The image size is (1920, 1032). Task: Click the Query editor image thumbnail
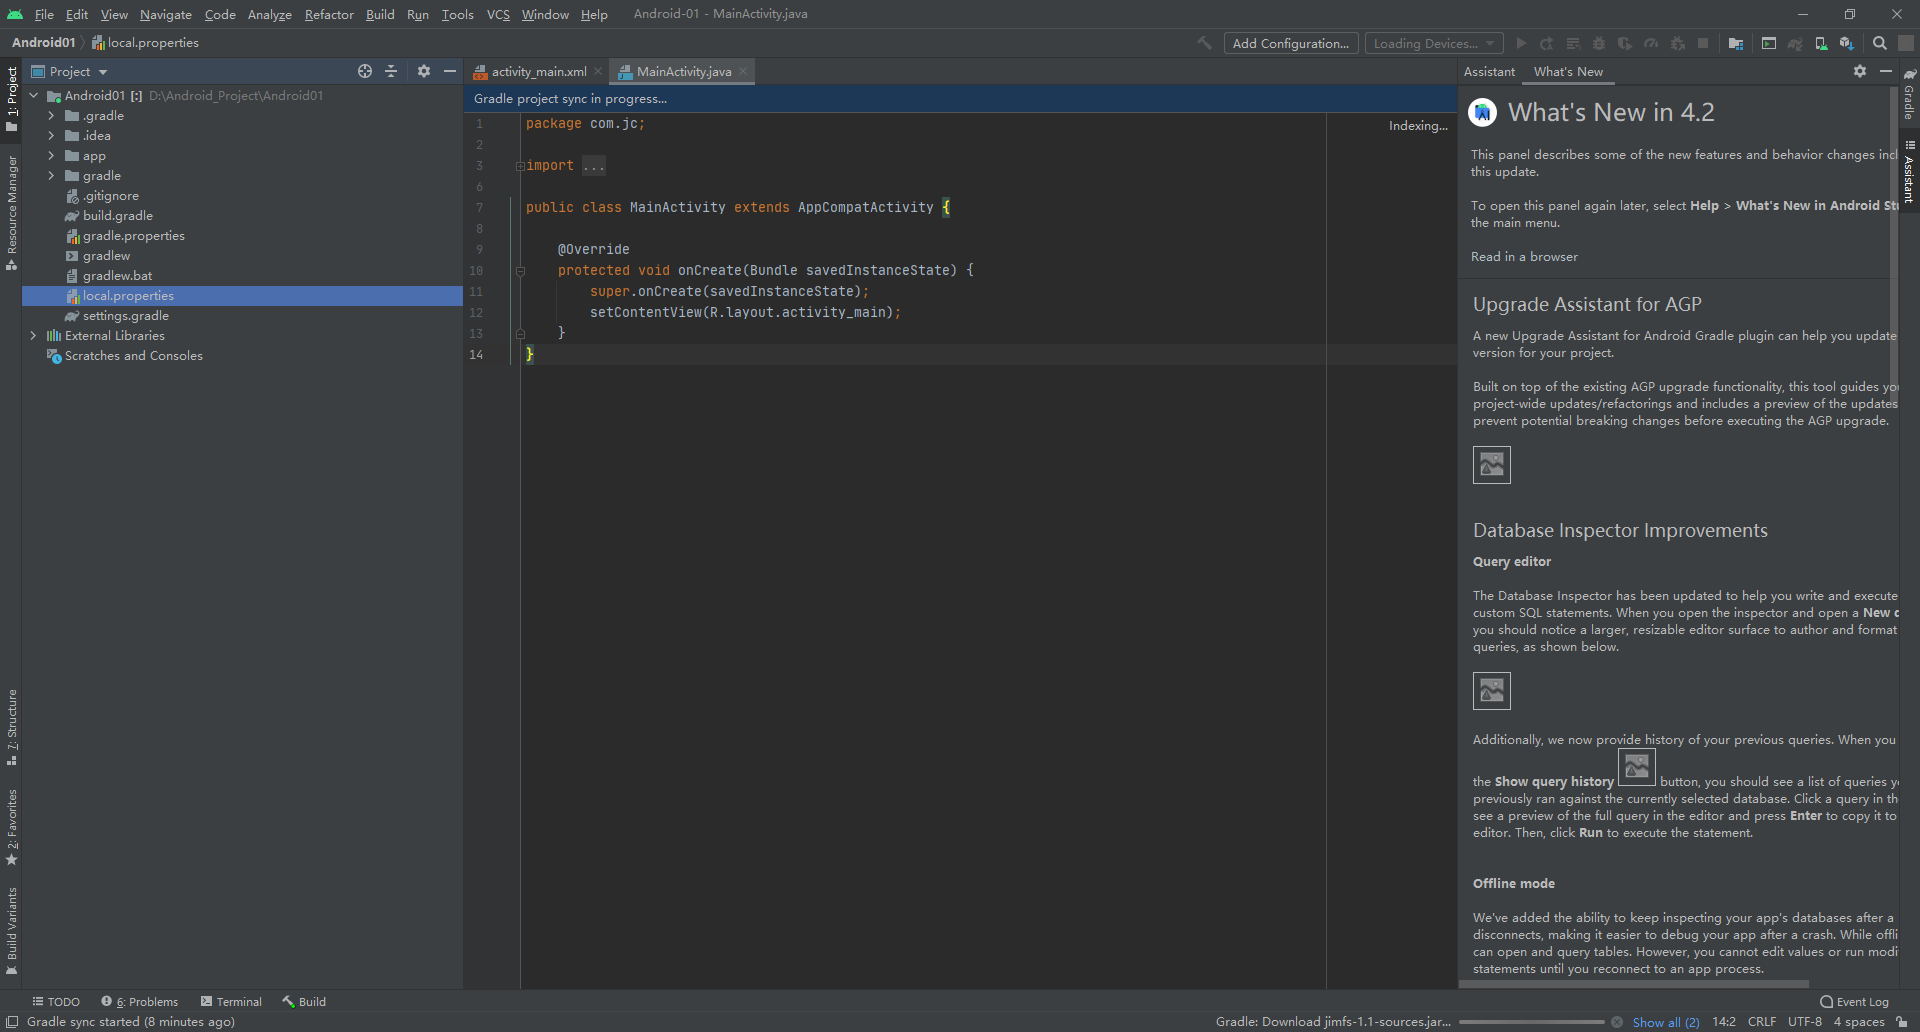click(x=1491, y=691)
